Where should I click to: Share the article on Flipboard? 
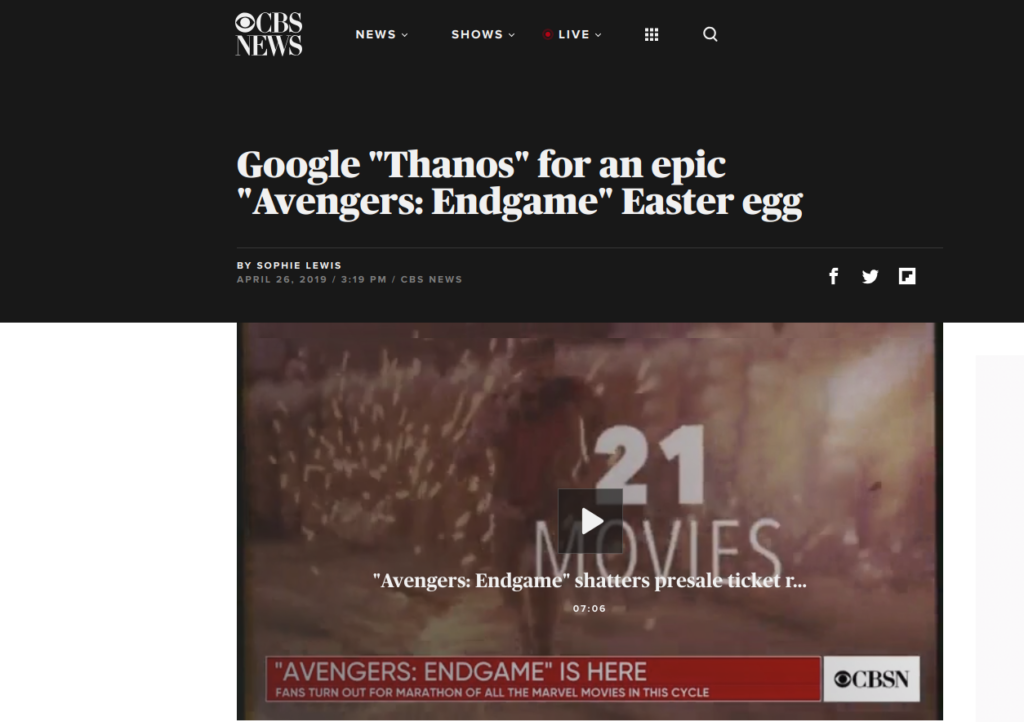907,276
